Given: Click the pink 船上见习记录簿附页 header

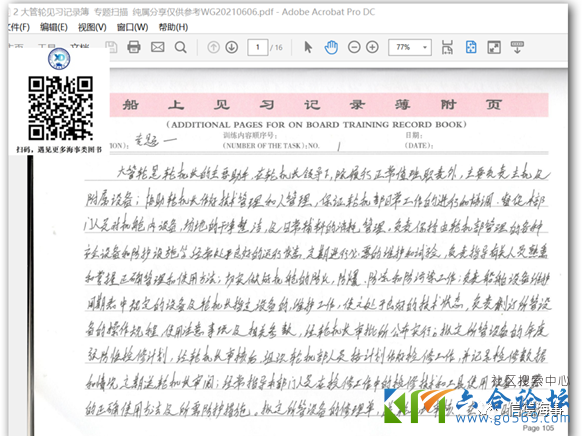Looking at the screenshot, I should (x=329, y=105).
